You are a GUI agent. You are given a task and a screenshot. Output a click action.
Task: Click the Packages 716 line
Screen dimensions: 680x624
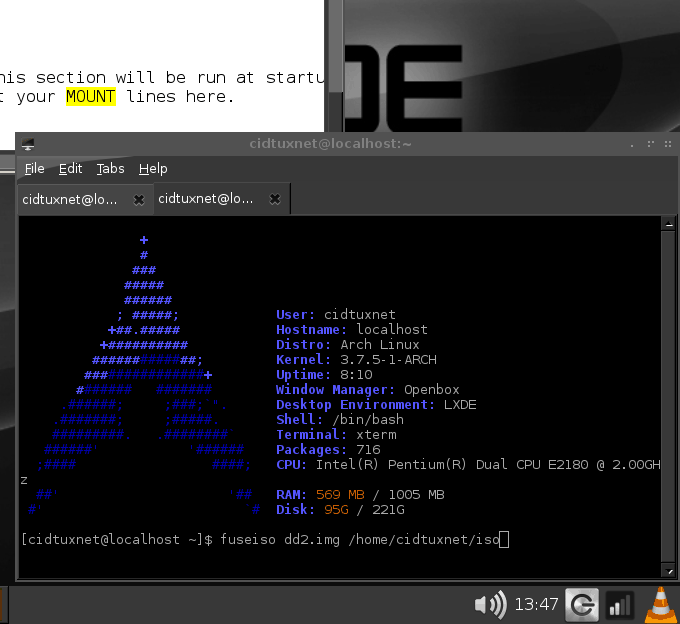coord(328,450)
